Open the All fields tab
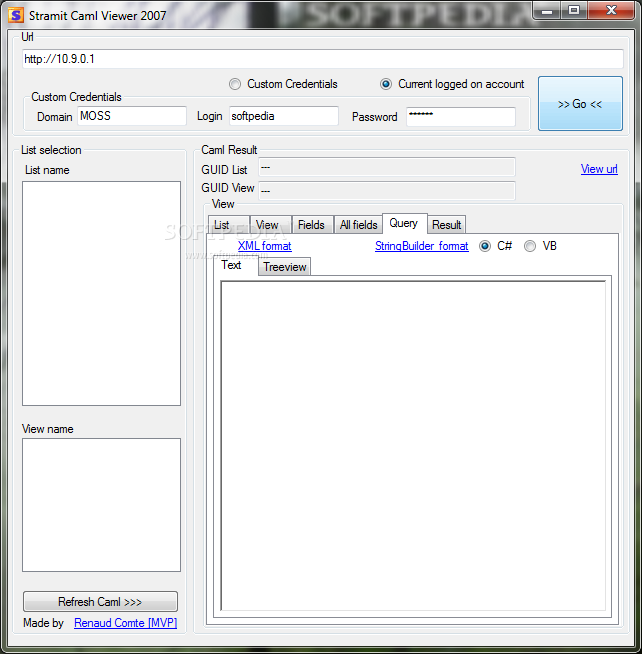This screenshot has width=642, height=654. tap(358, 225)
